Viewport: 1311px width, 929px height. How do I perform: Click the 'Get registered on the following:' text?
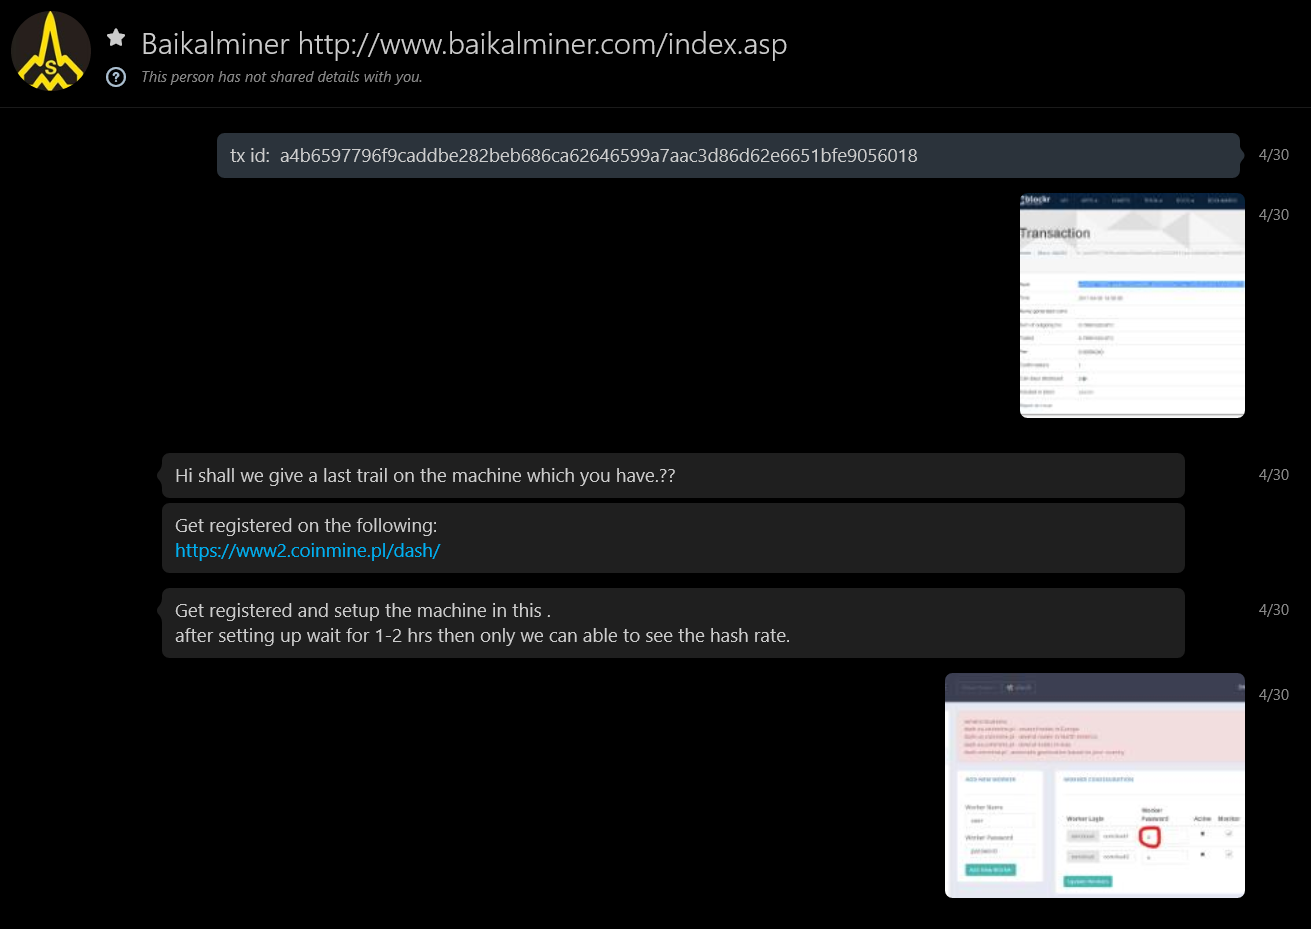click(306, 525)
